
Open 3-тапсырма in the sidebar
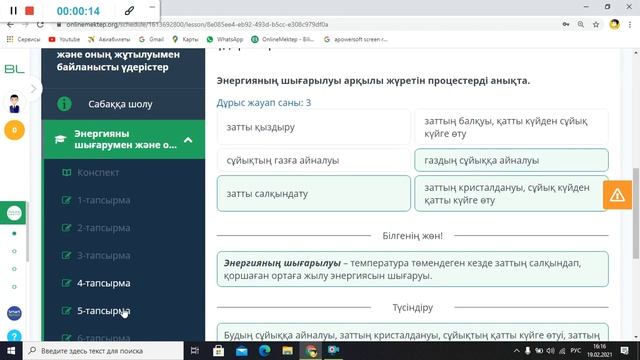point(104,256)
